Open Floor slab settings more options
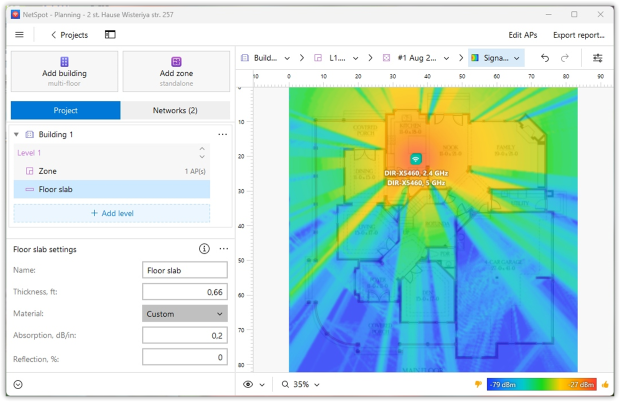The height and width of the screenshot is (402, 620). click(224, 249)
